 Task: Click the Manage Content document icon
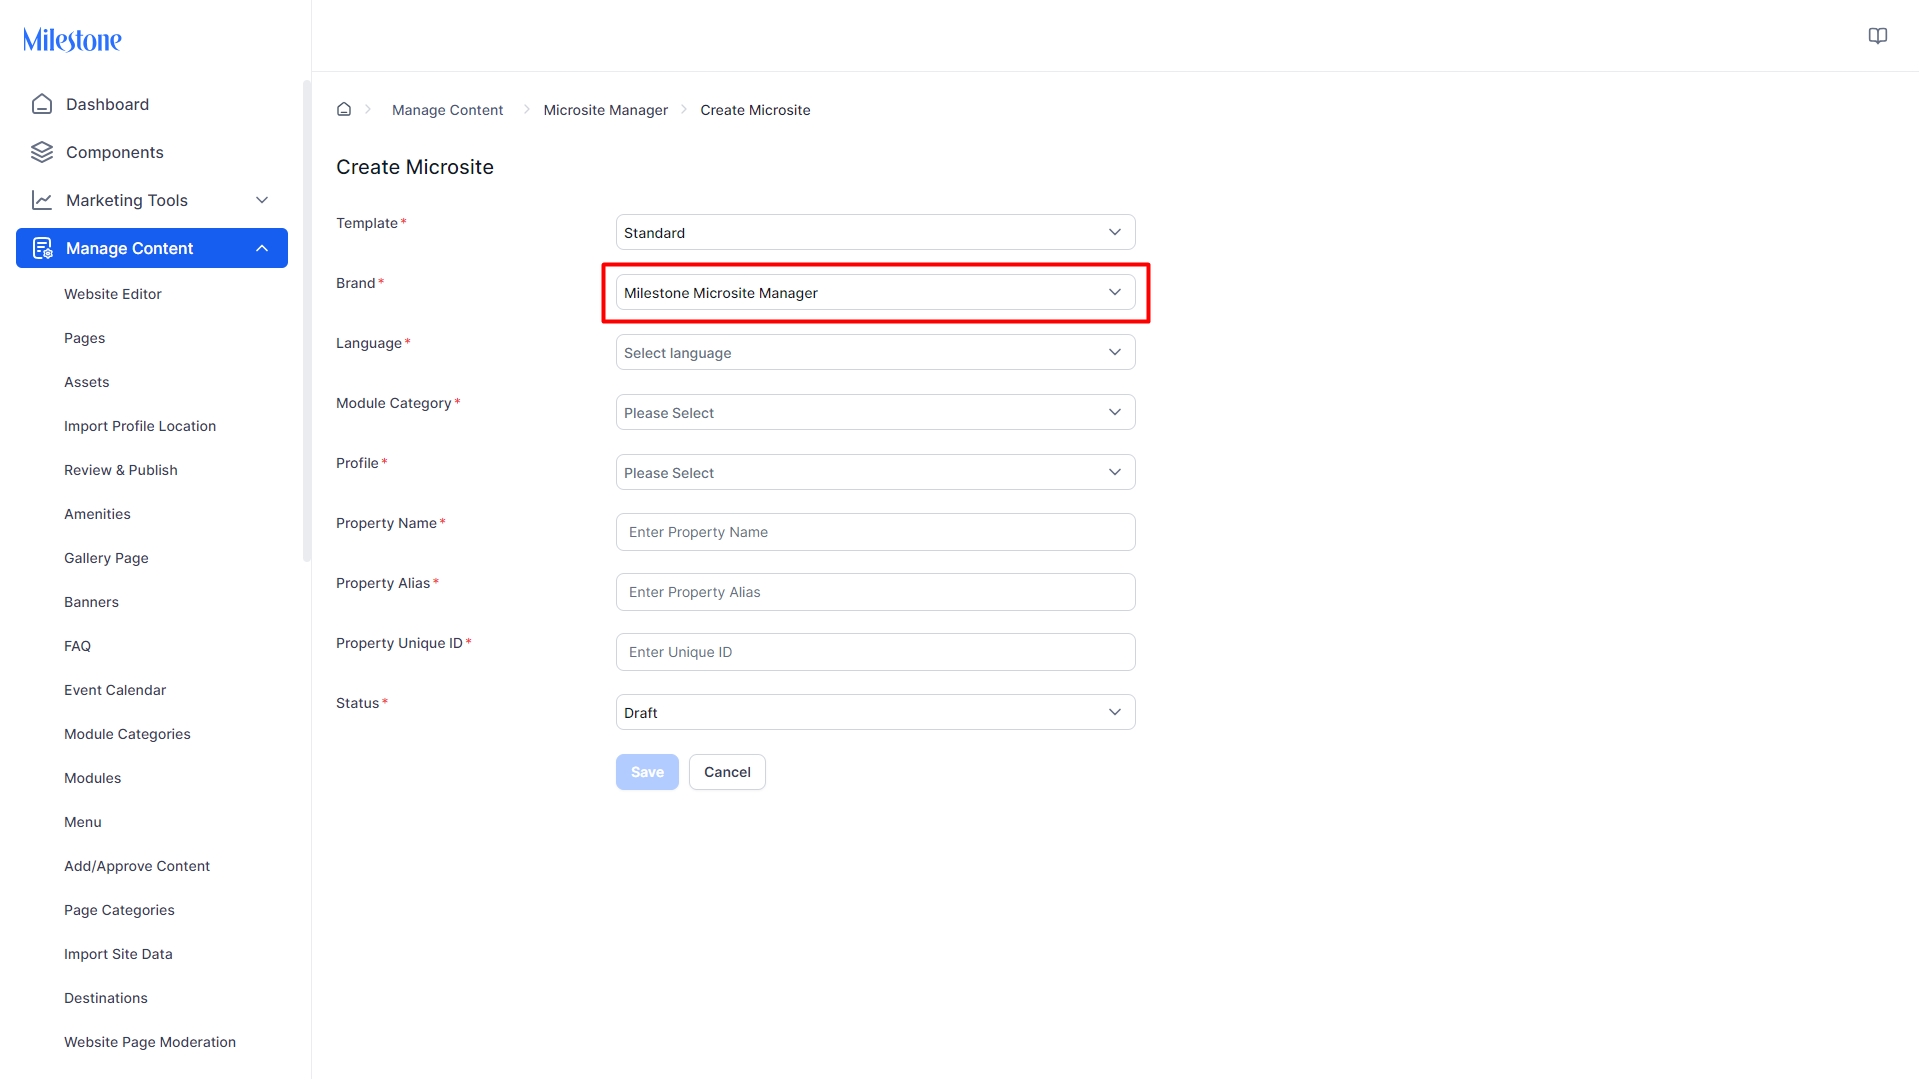tap(42, 248)
